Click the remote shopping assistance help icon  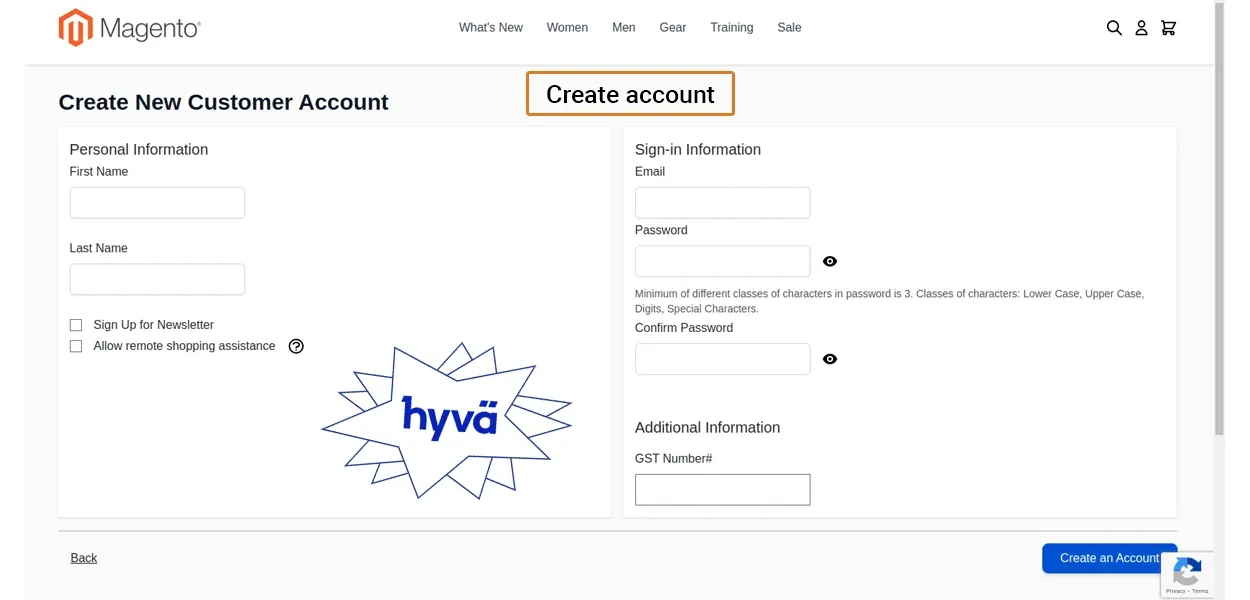(296, 346)
